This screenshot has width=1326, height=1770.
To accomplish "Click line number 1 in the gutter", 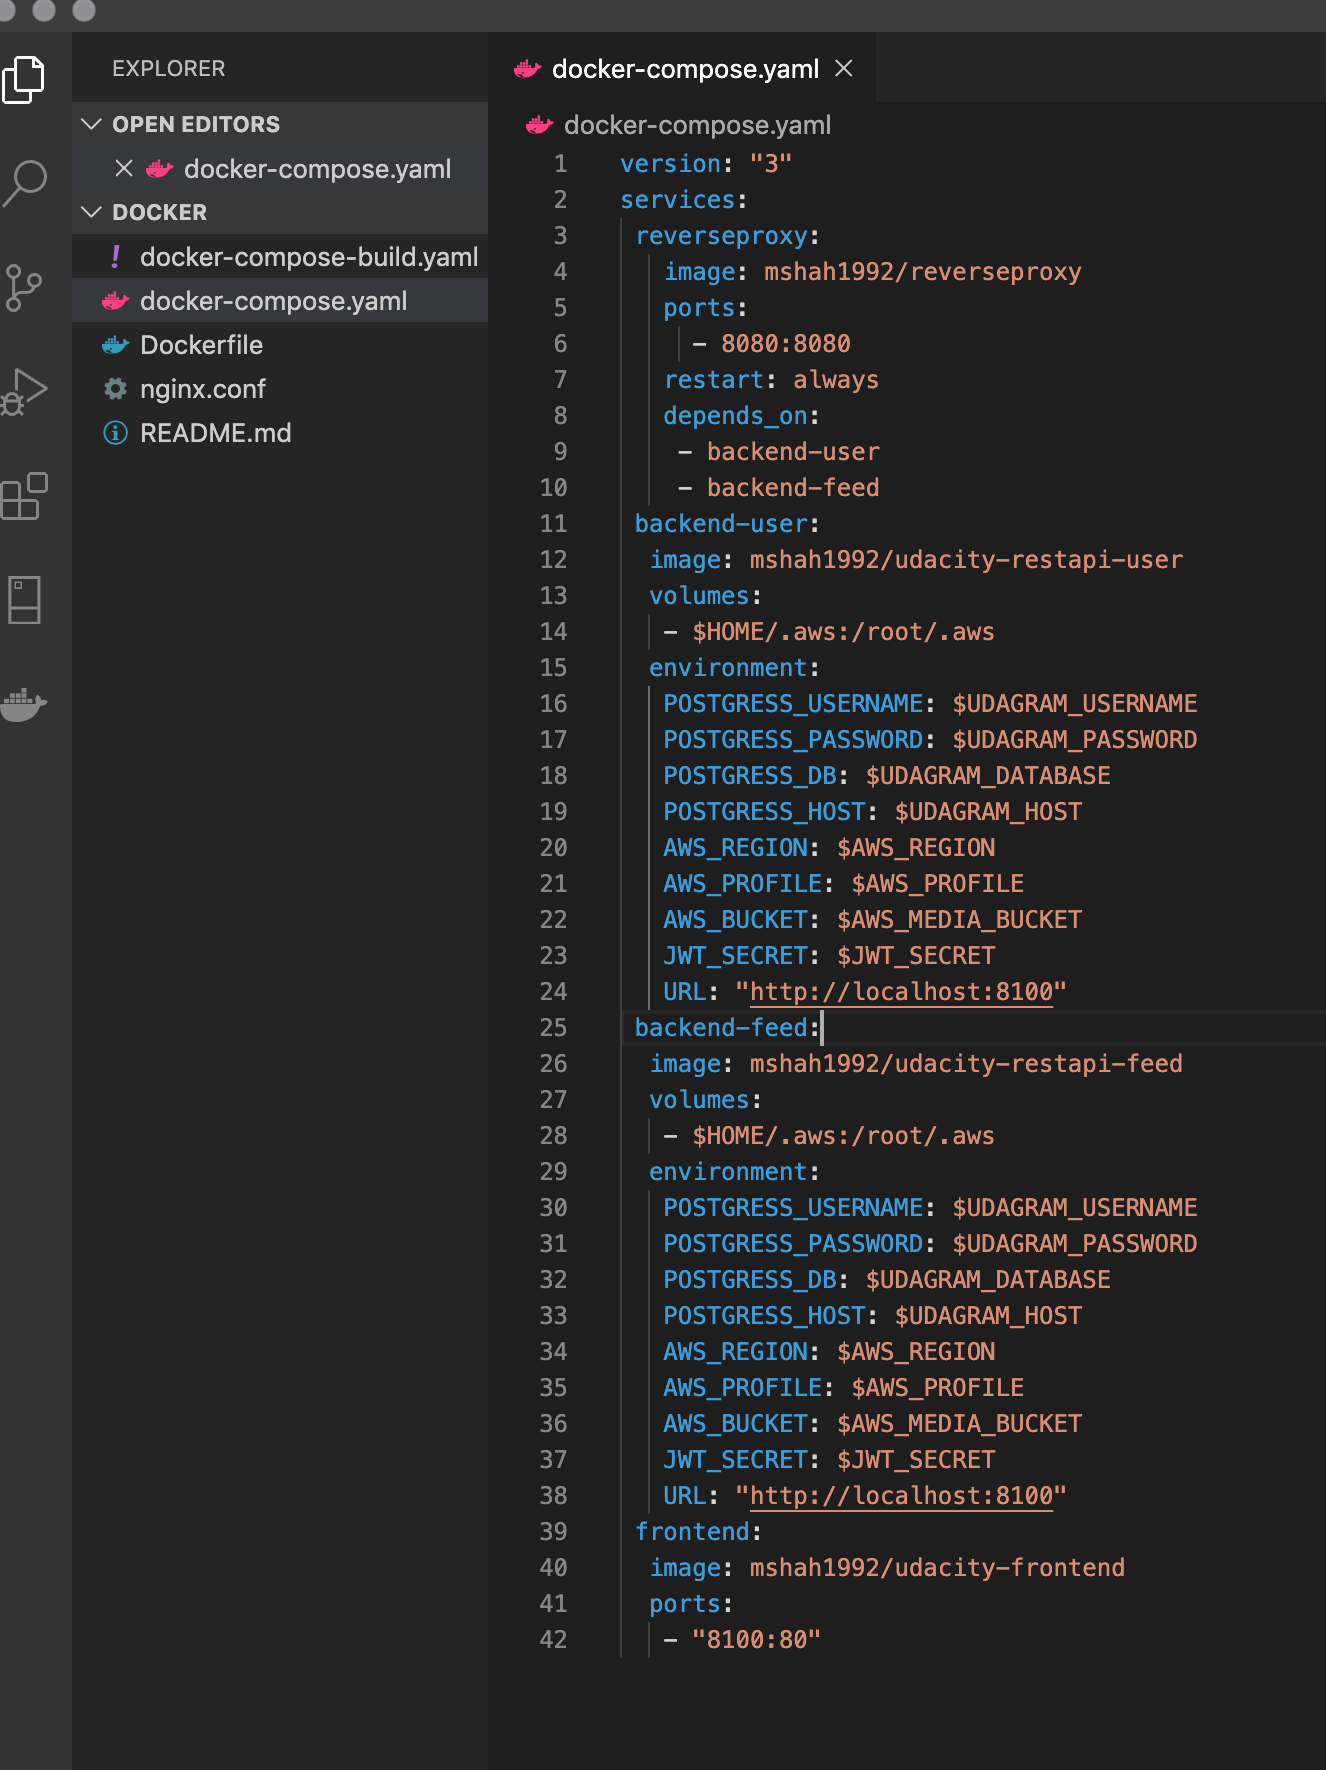I will pyautogui.click(x=560, y=163).
